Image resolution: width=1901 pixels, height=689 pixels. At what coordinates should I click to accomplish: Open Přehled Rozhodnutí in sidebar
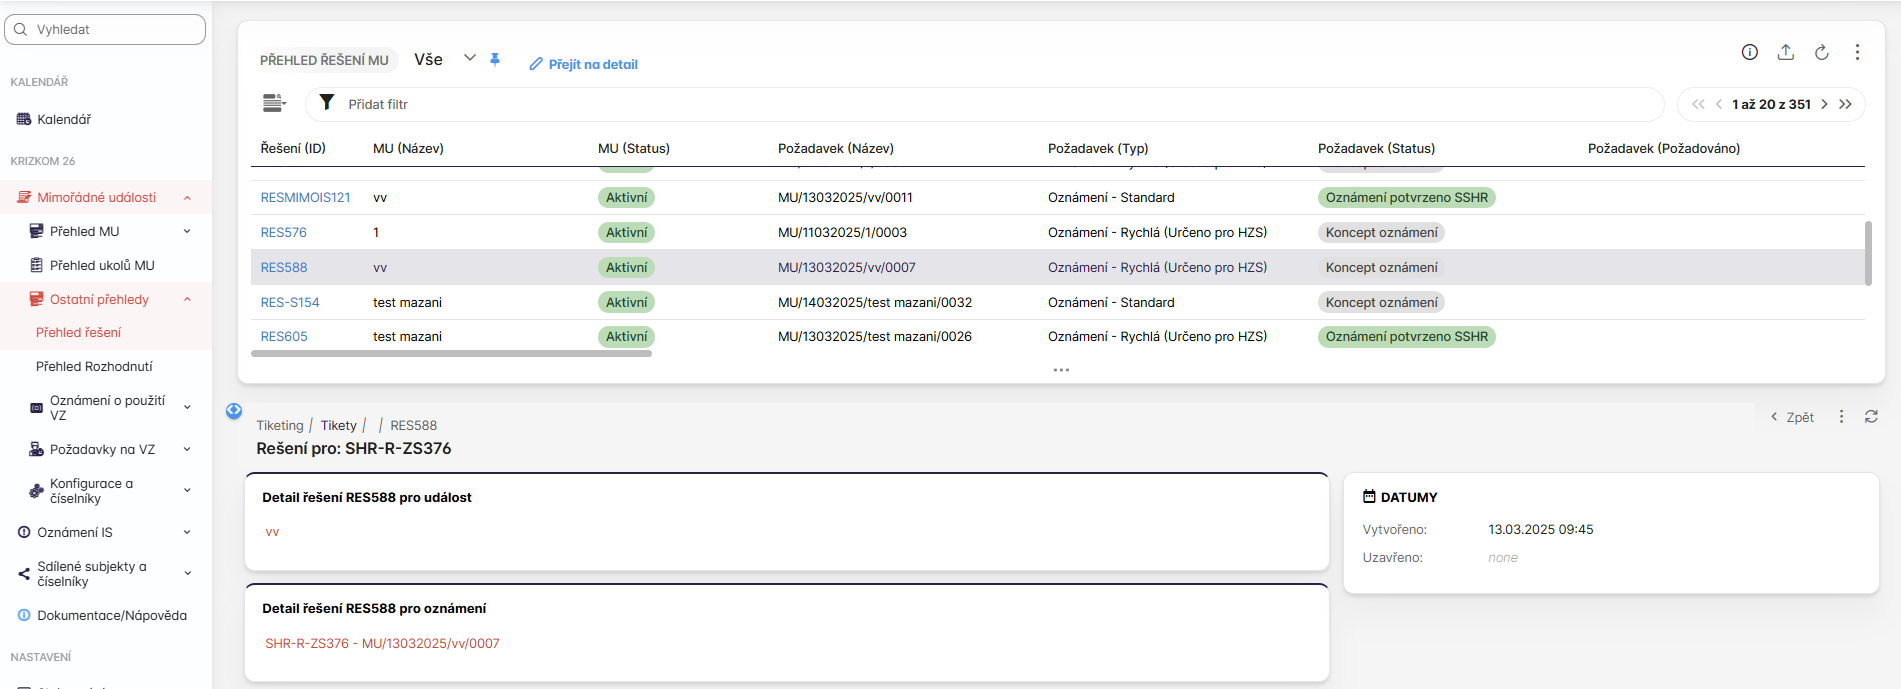94,367
